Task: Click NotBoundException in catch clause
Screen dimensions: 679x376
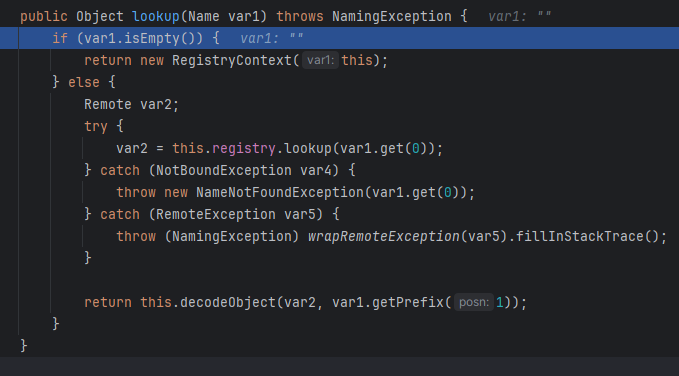Action: [224, 170]
